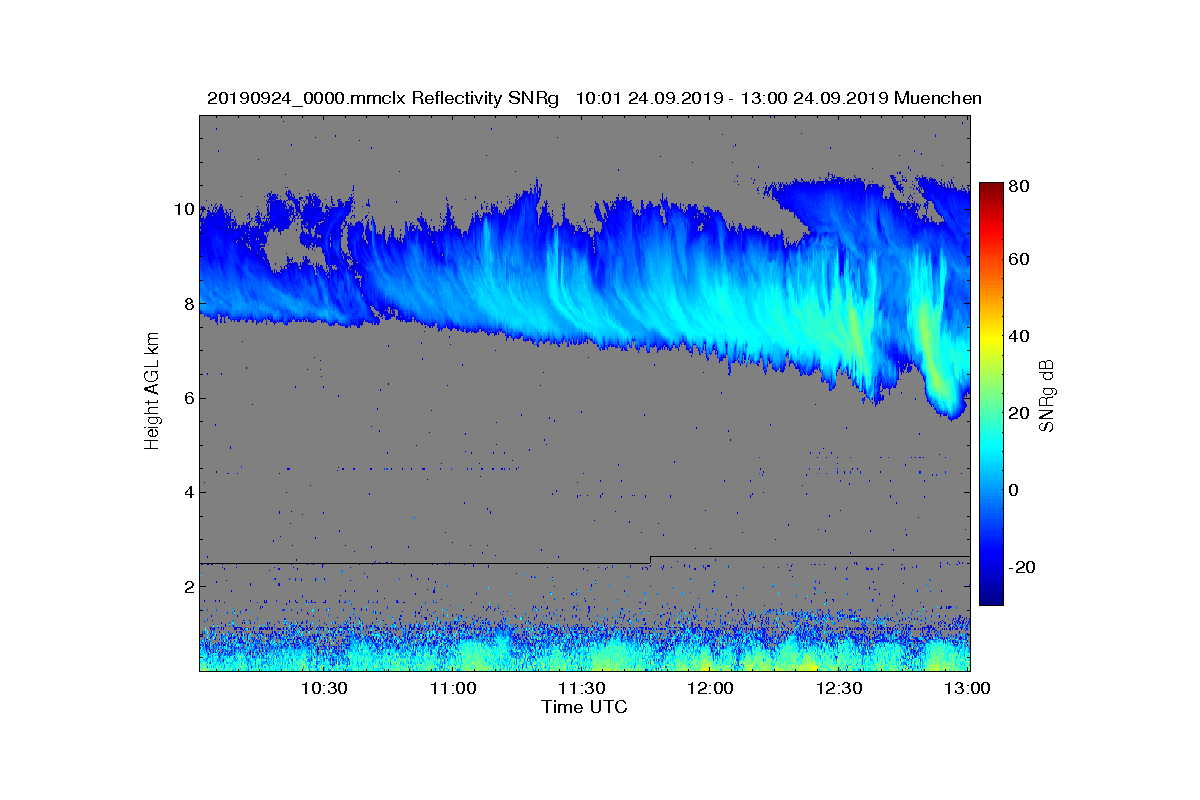The image size is (1200, 800).
Task: Click the height tick label 2
Action: point(188,586)
